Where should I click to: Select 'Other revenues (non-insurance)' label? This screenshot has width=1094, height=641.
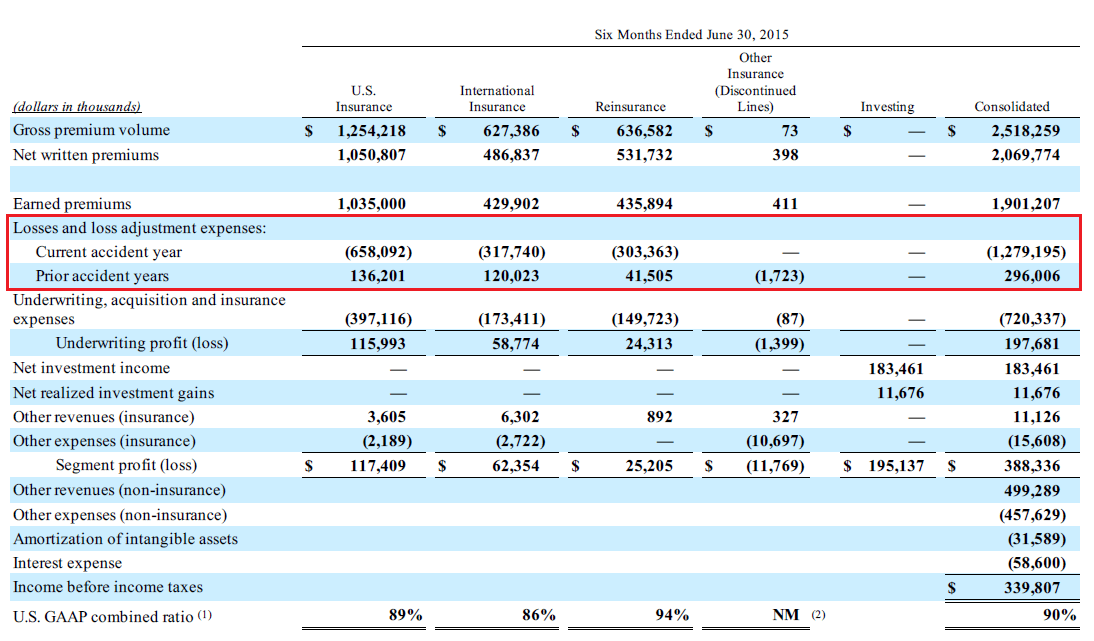(x=119, y=490)
